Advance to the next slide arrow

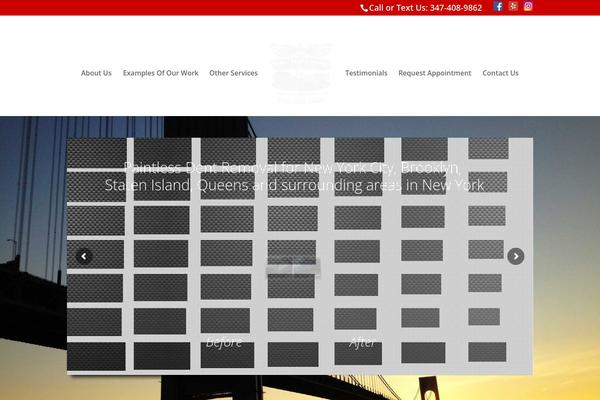(x=515, y=256)
